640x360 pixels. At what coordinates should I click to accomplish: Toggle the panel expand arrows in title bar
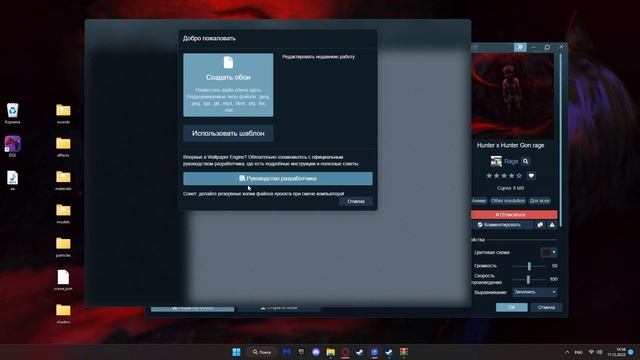click(520, 47)
